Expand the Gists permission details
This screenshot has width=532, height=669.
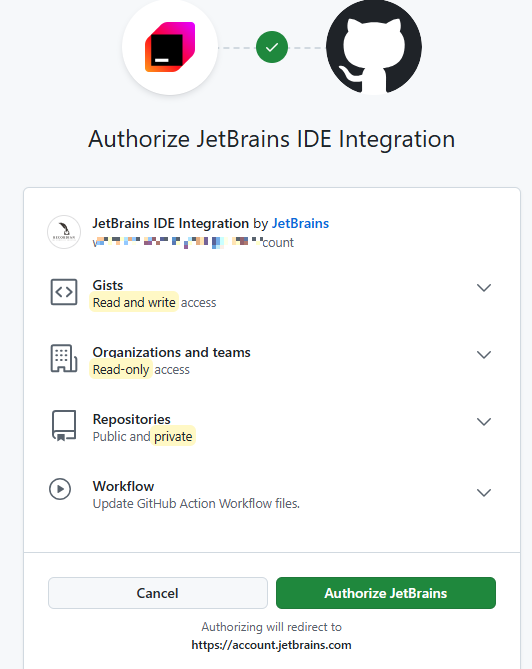point(484,288)
